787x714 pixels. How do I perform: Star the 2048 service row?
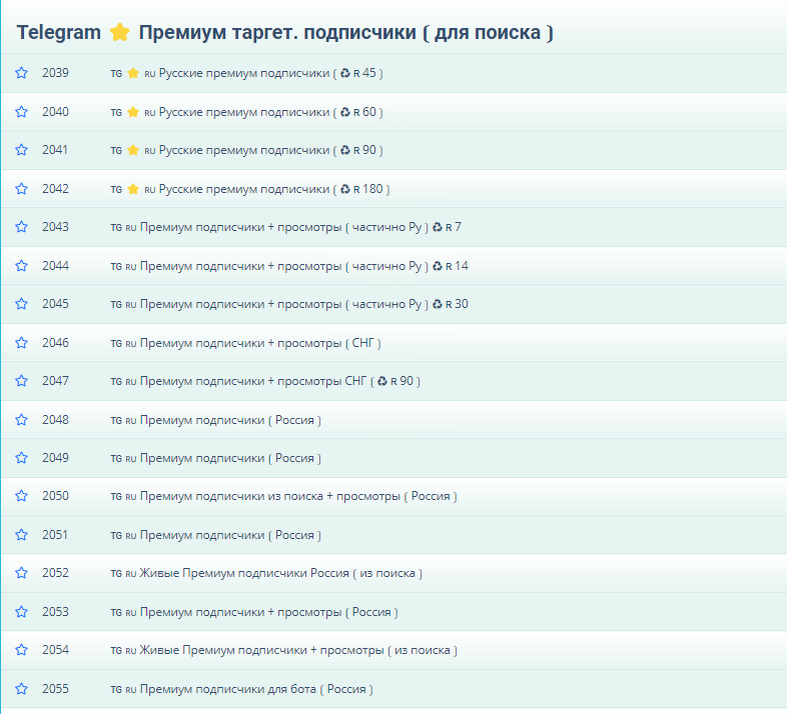pos(22,419)
